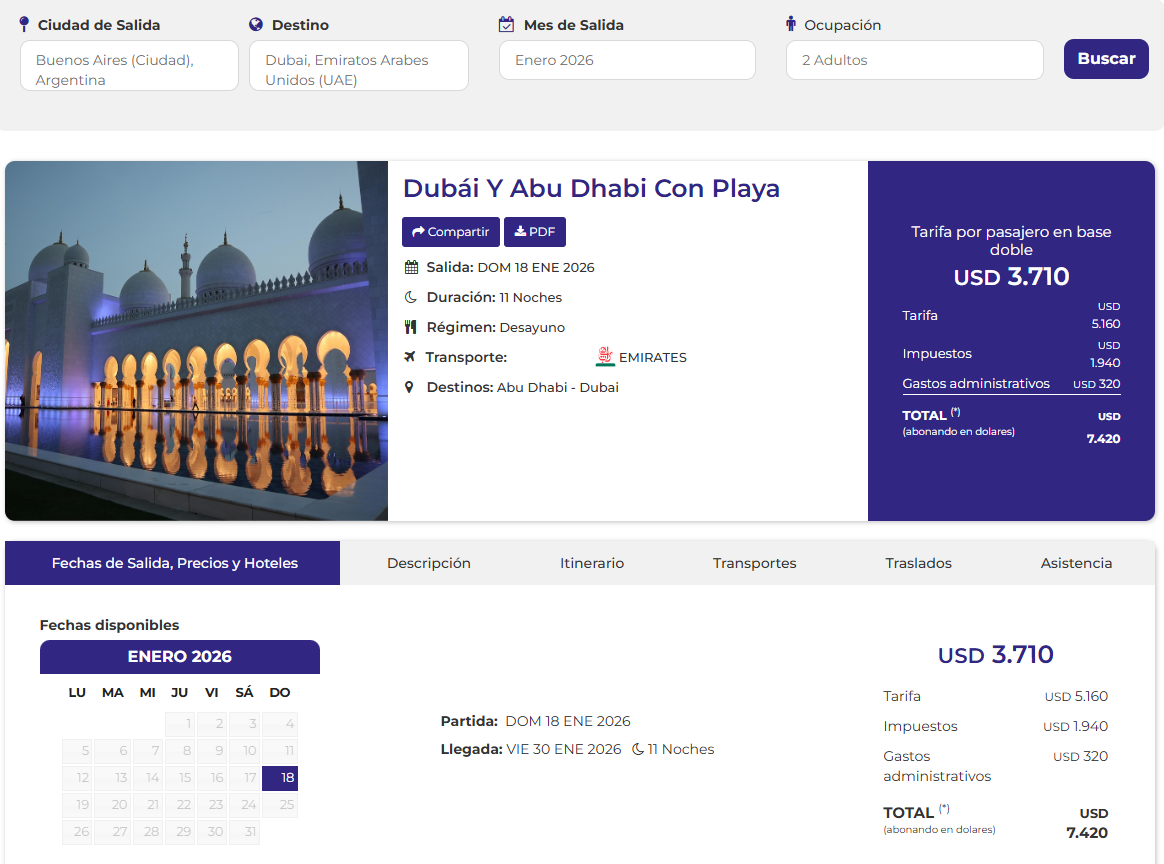The height and width of the screenshot is (864, 1164).
Task: Expand the Mes de Salida Enero 2026 field
Action: click(627, 60)
